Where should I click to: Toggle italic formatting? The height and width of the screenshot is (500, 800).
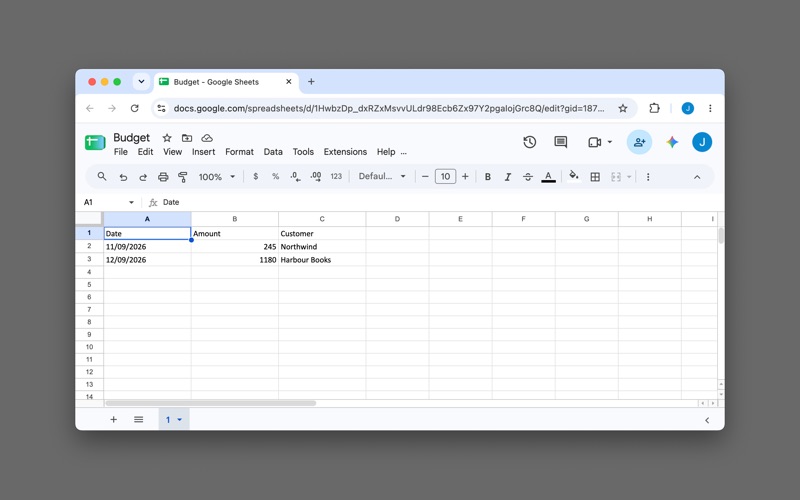pyautogui.click(x=508, y=177)
